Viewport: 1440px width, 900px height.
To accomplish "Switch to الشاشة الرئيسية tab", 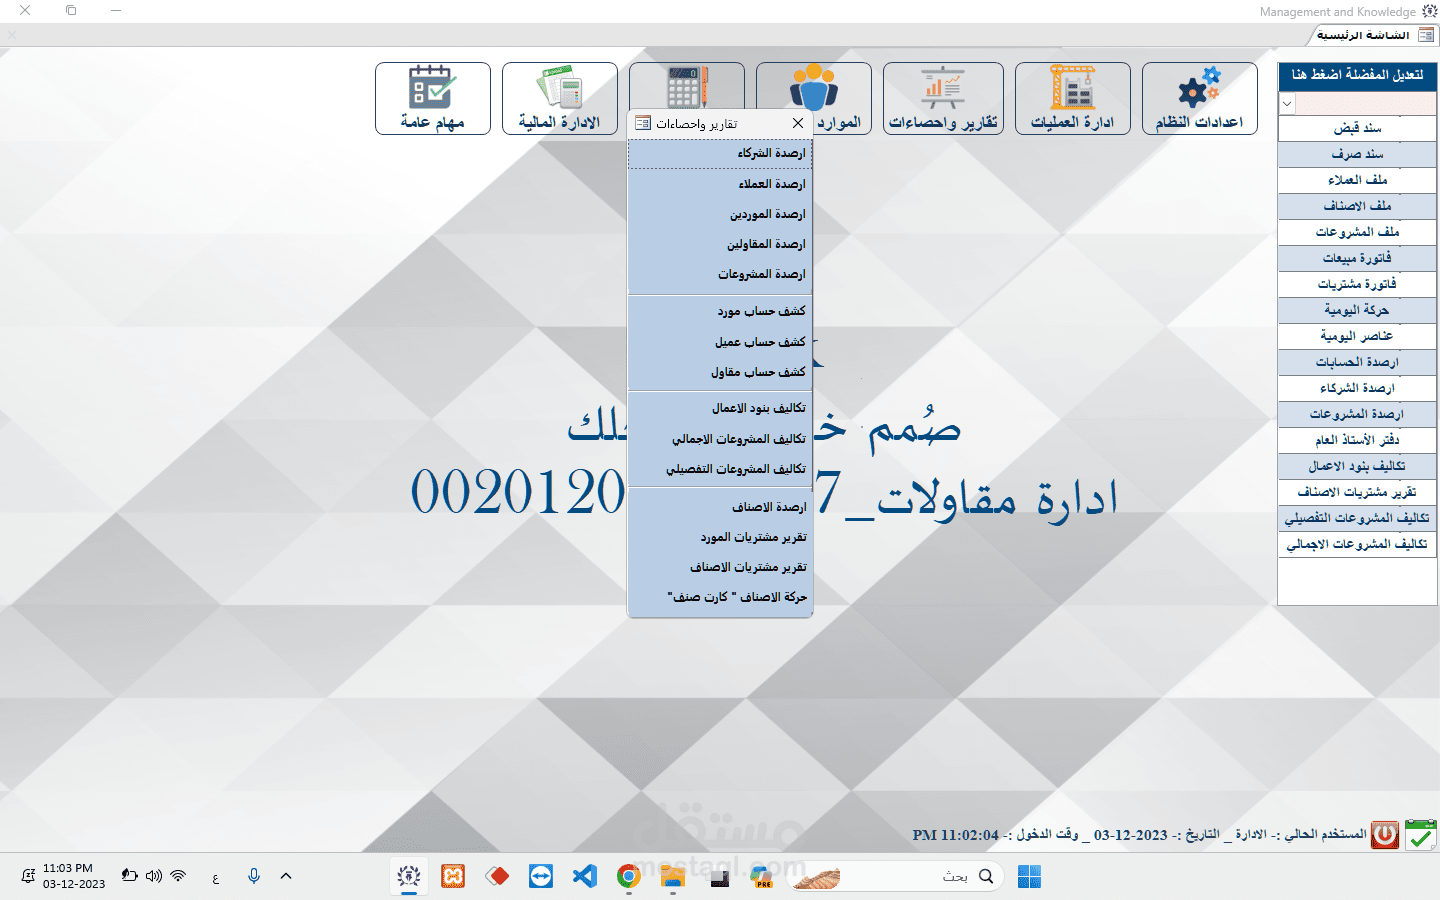I will [1373, 35].
